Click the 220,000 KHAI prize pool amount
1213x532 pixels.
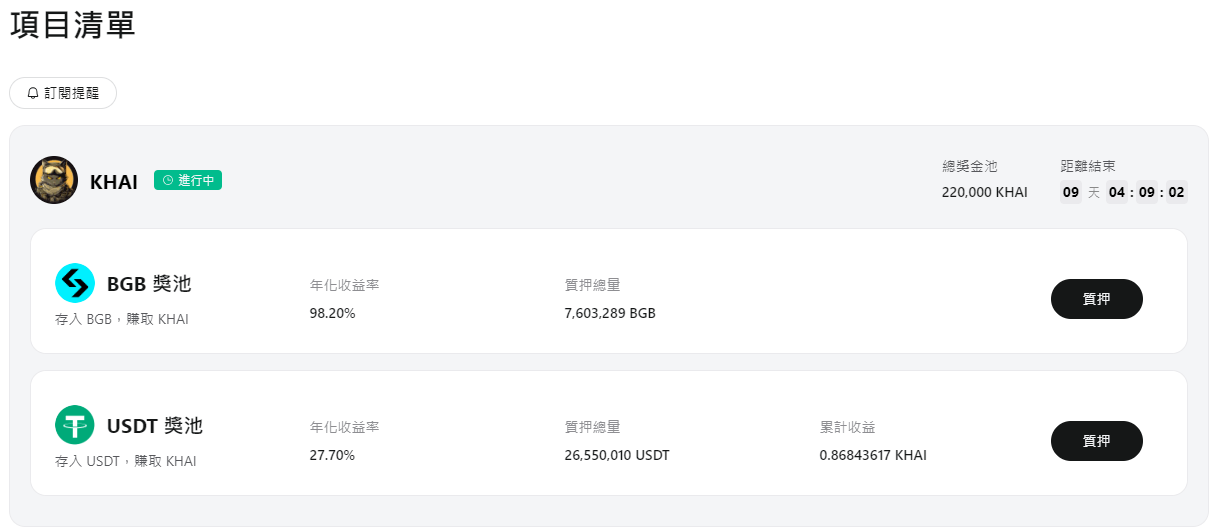tap(984, 192)
